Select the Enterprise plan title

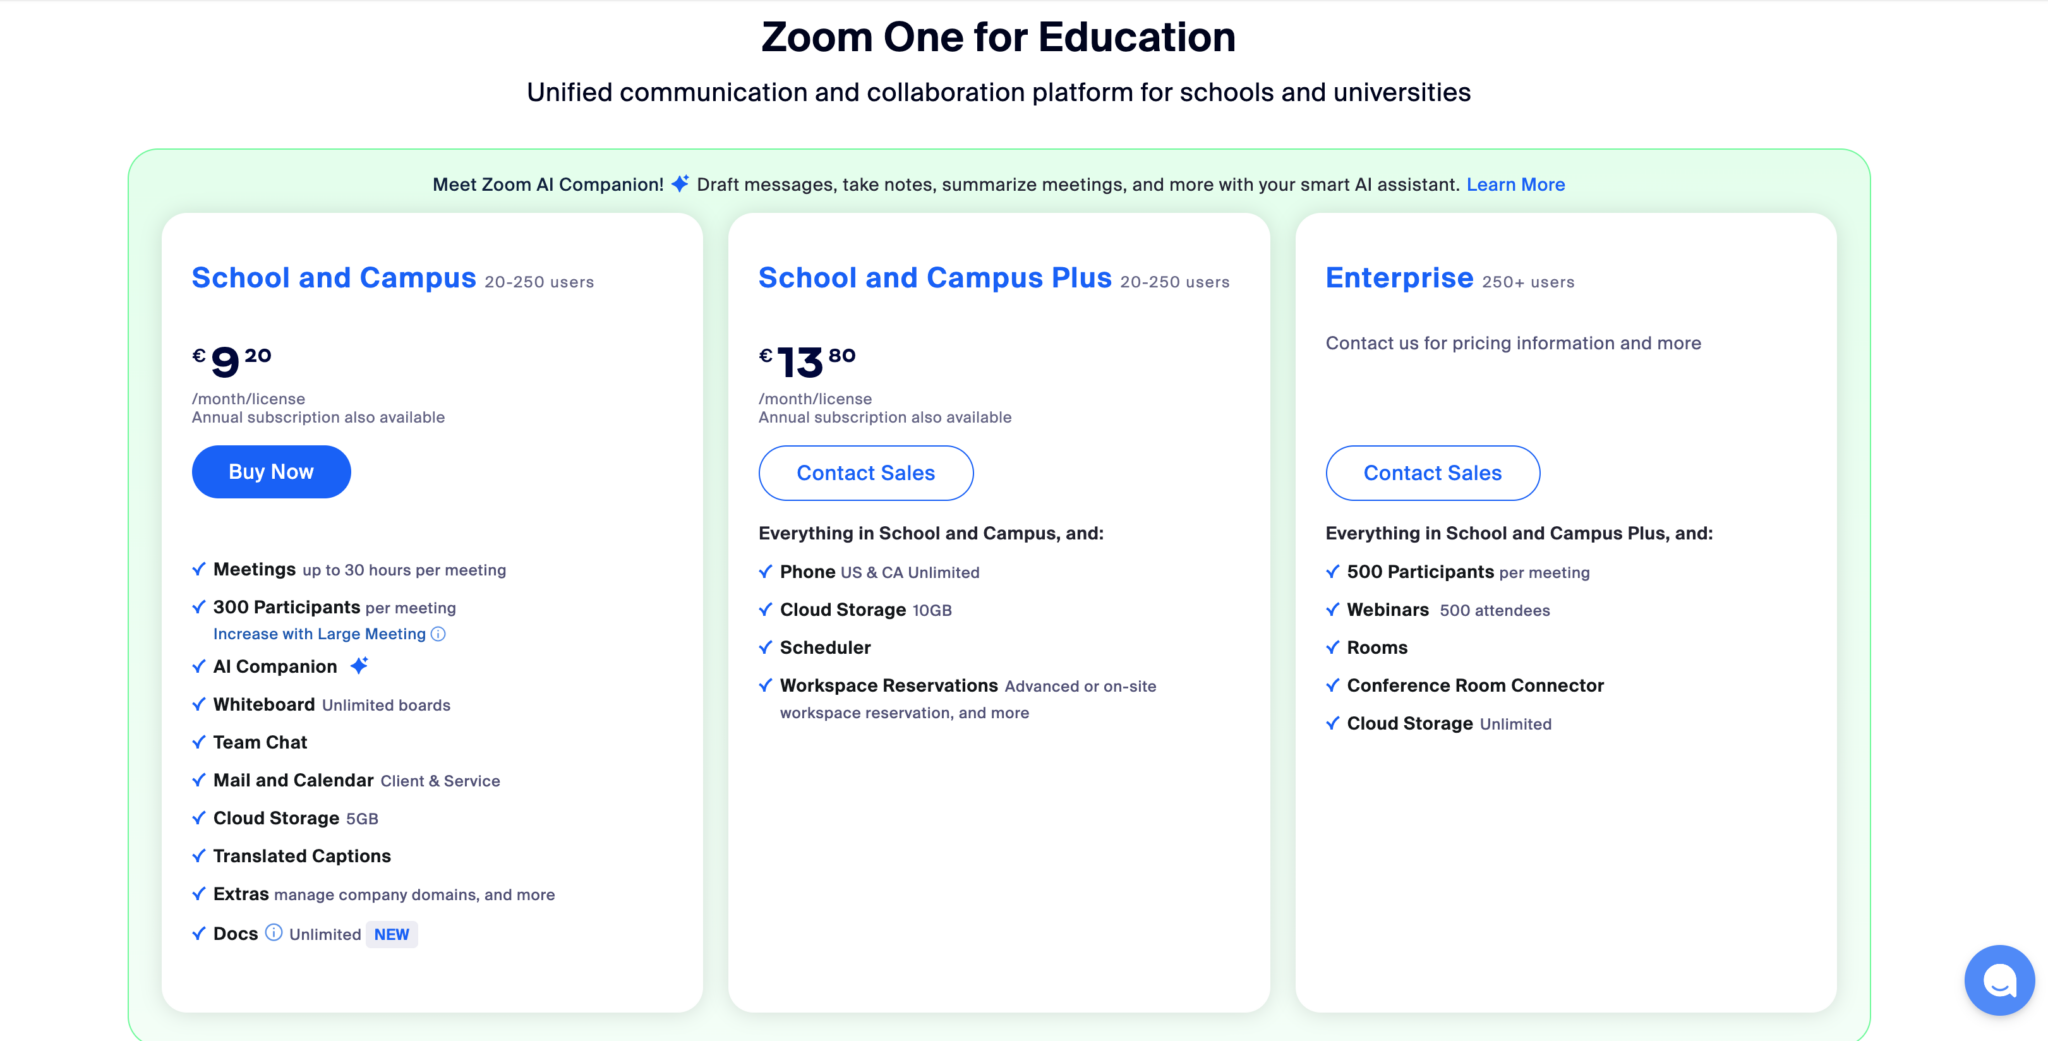1398,277
